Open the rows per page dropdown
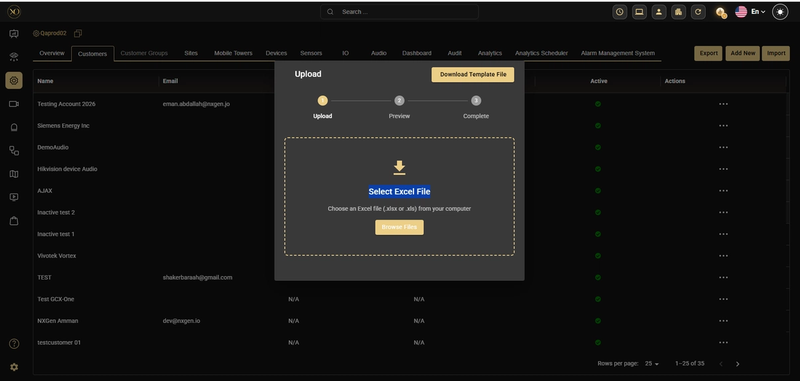 tap(652, 364)
